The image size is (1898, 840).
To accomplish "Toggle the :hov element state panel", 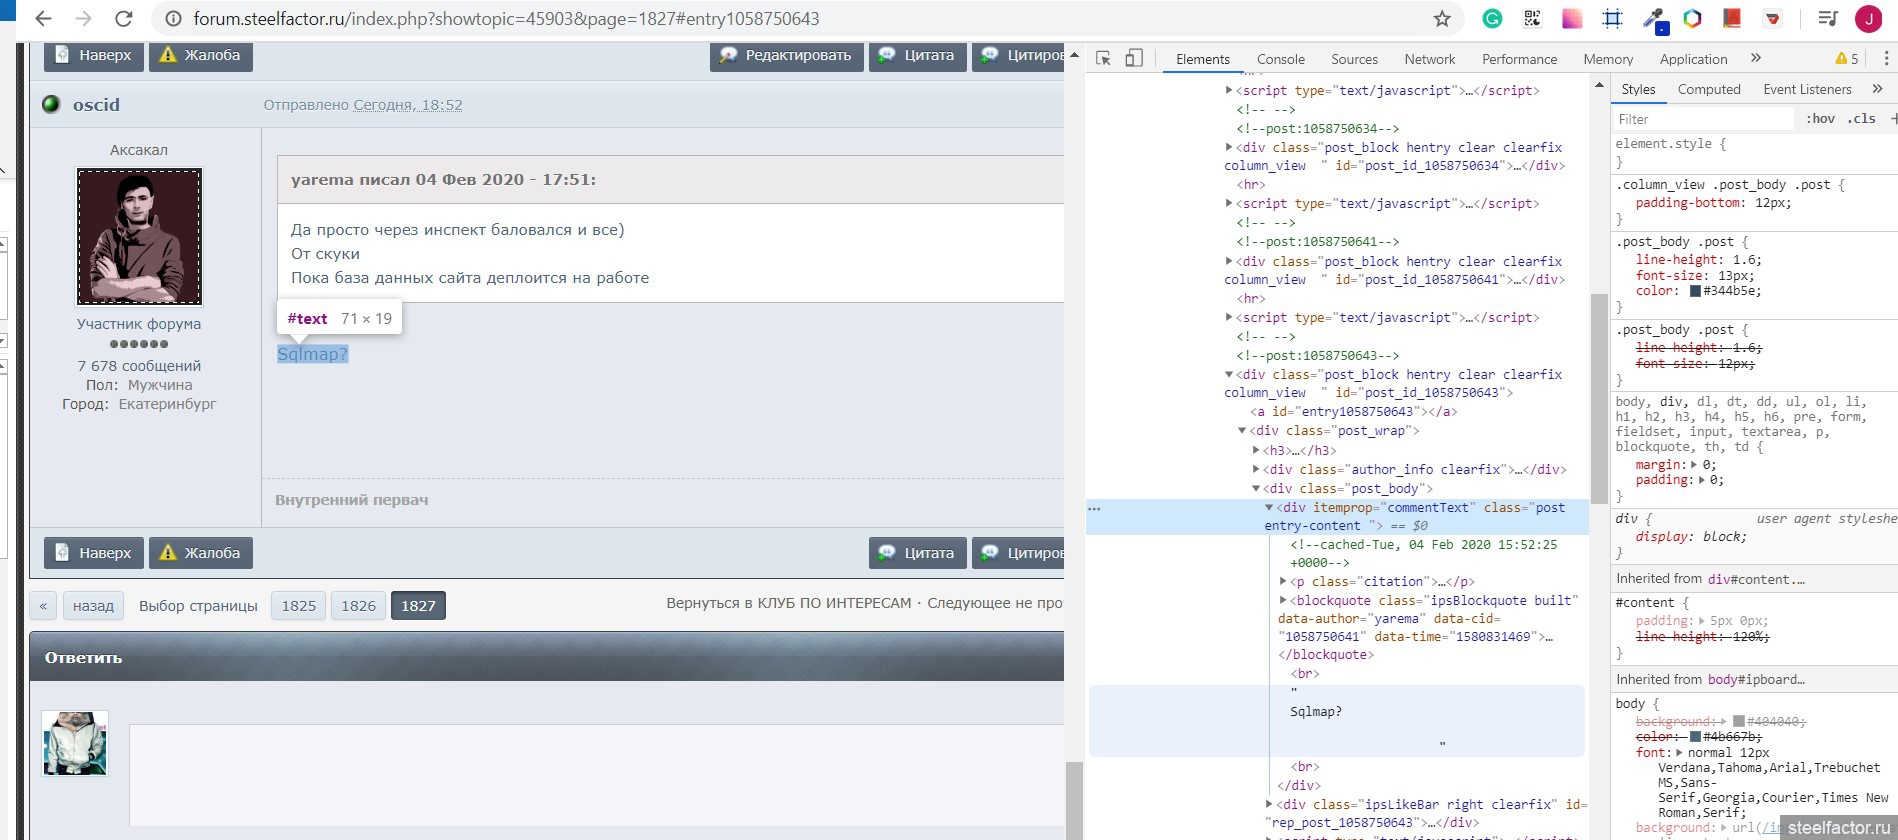I will (1820, 119).
